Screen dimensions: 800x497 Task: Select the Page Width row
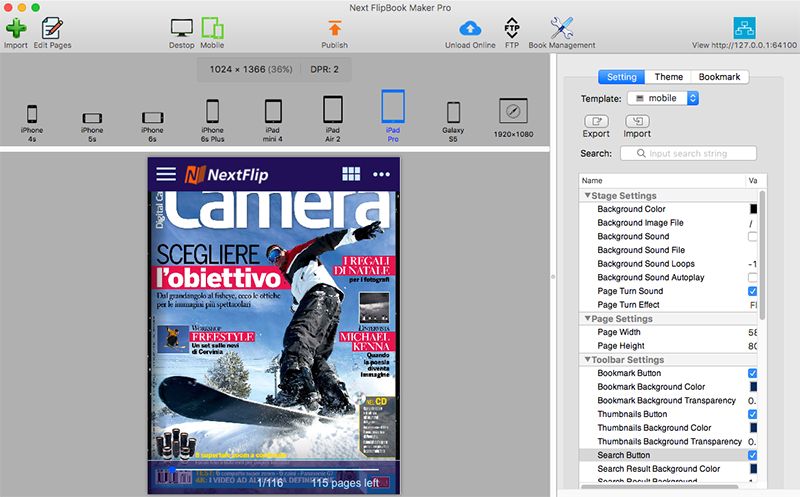[x=668, y=332]
